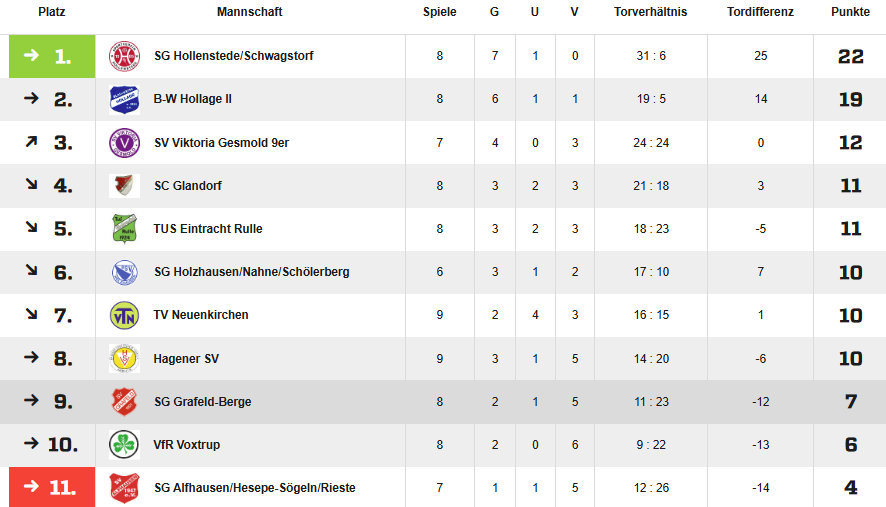Click Hagener SV club crest

coord(124,358)
